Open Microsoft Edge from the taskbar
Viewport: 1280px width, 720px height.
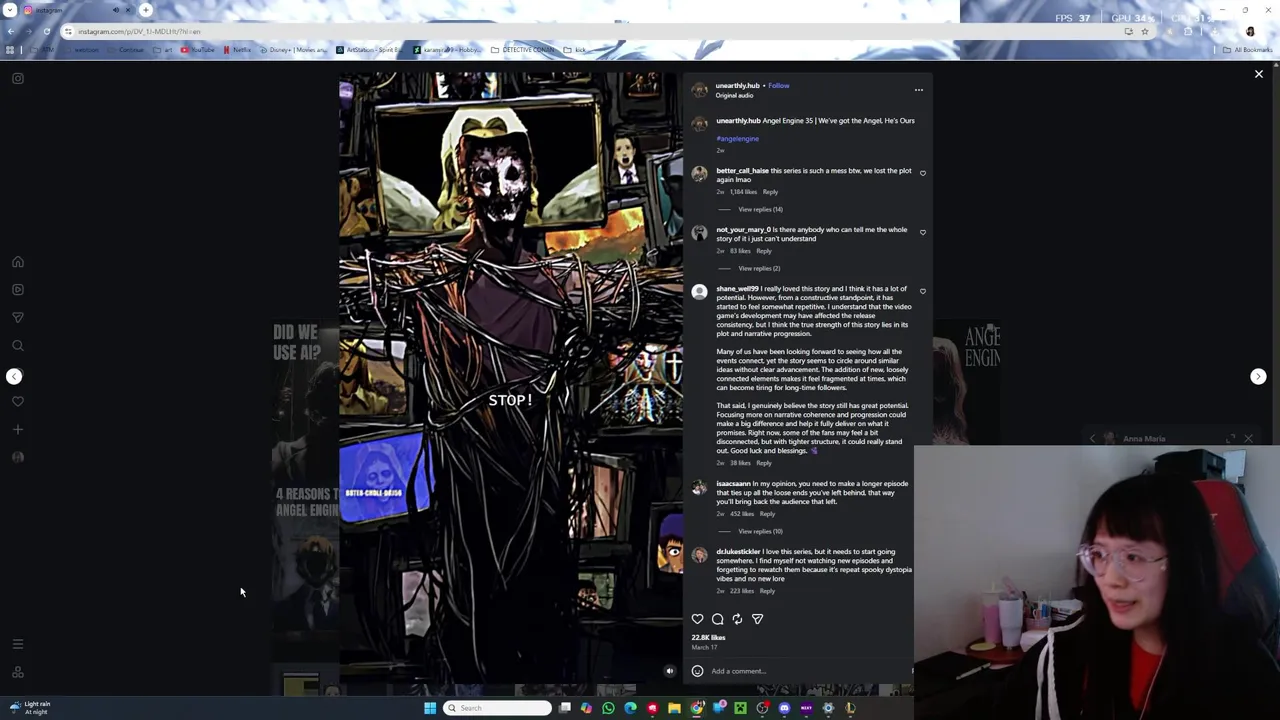click(x=630, y=708)
